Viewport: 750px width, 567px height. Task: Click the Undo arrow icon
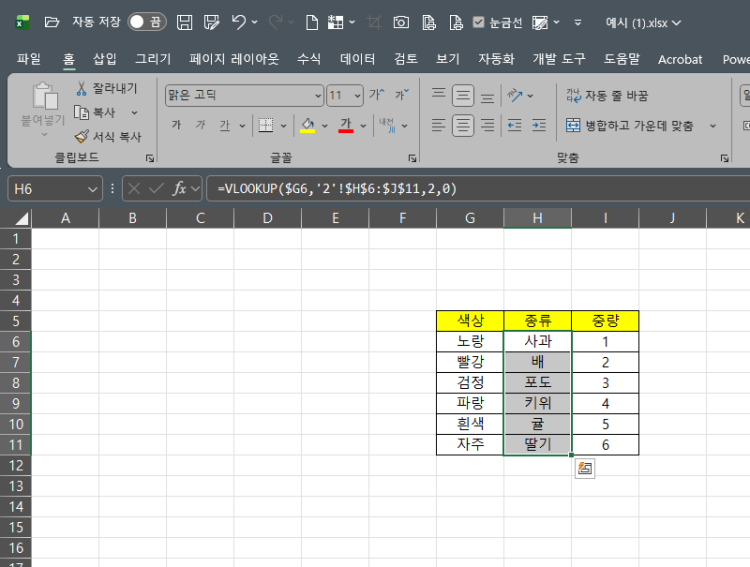[x=238, y=22]
